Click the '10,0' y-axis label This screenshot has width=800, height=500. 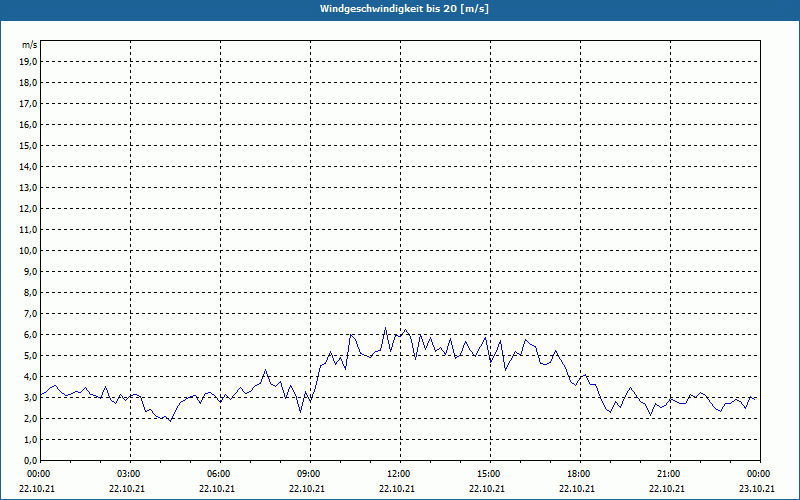28,251
